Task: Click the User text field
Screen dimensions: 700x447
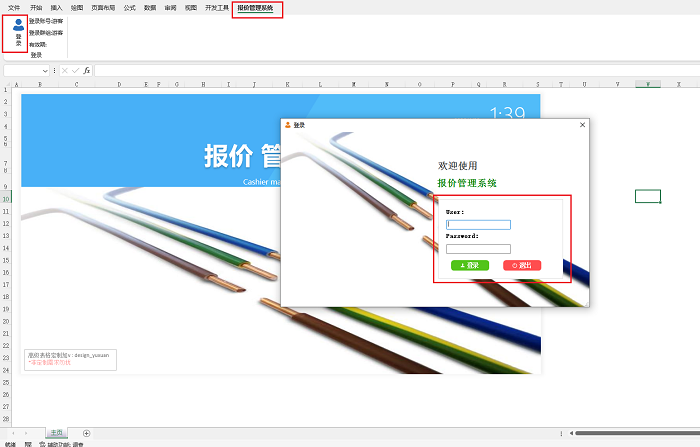Action: tap(478, 225)
